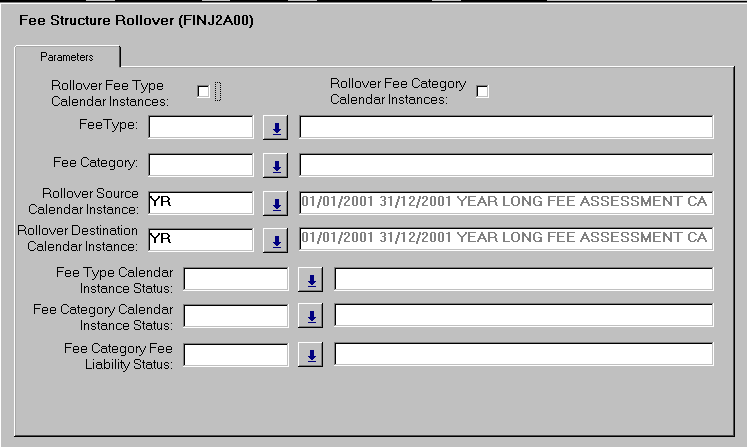Open the Fee Category lookup arrow
Screen dimensions: 747x447
tap(276, 165)
